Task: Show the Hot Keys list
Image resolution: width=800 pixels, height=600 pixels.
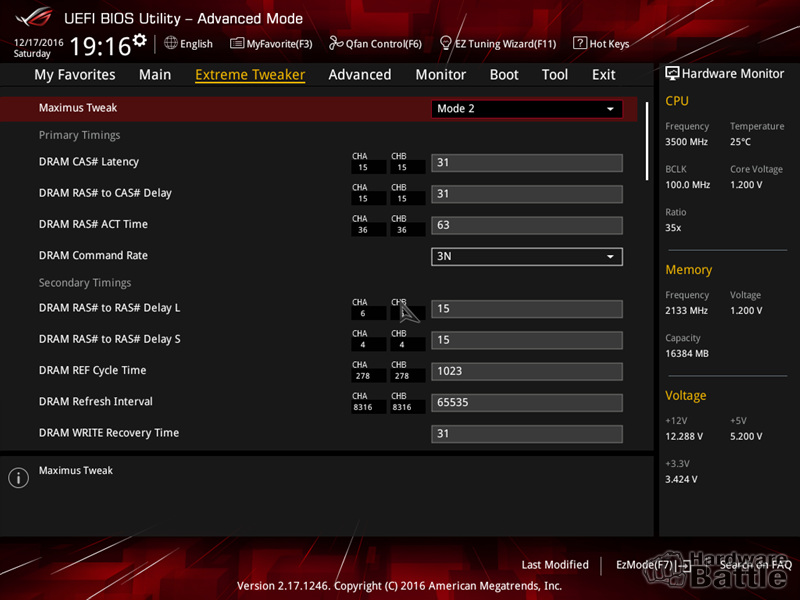Action: coord(601,43)
